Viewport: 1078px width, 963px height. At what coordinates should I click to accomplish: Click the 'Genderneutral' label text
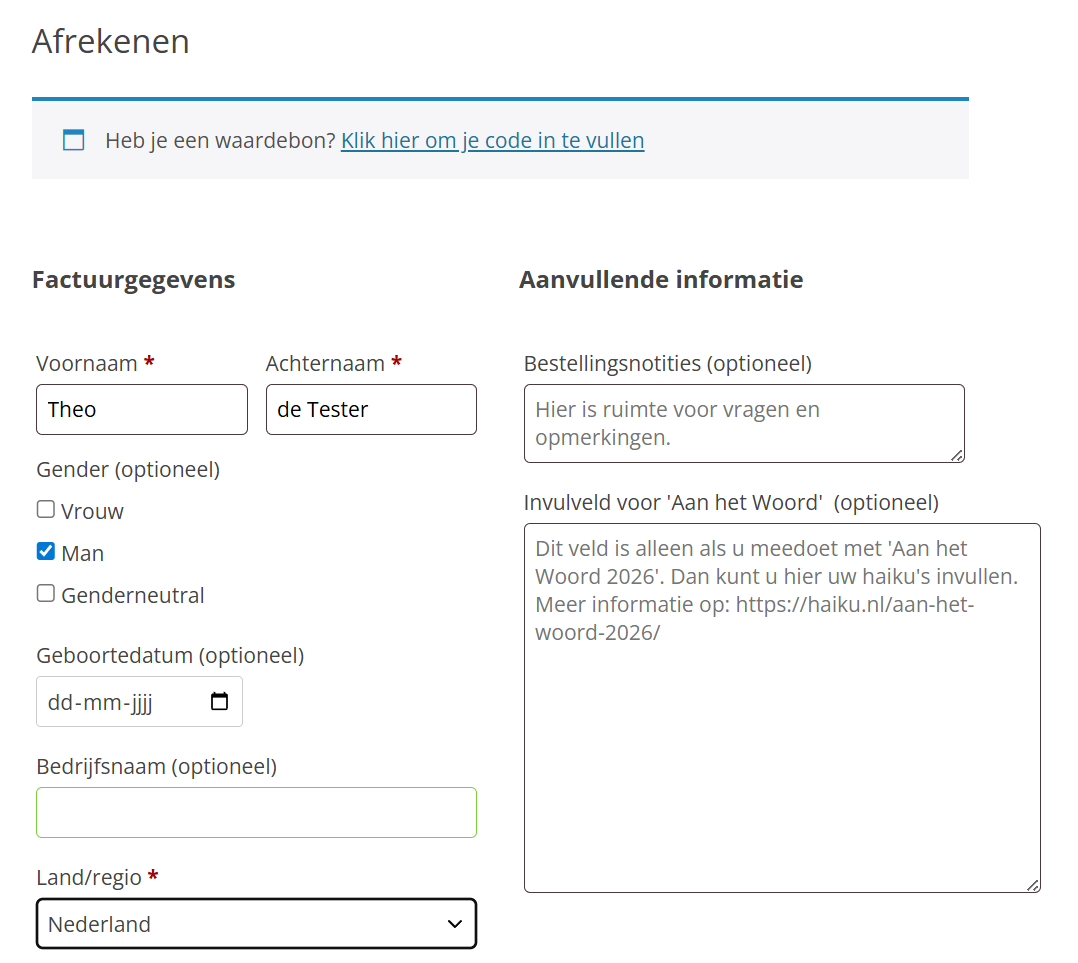(132, 595)
